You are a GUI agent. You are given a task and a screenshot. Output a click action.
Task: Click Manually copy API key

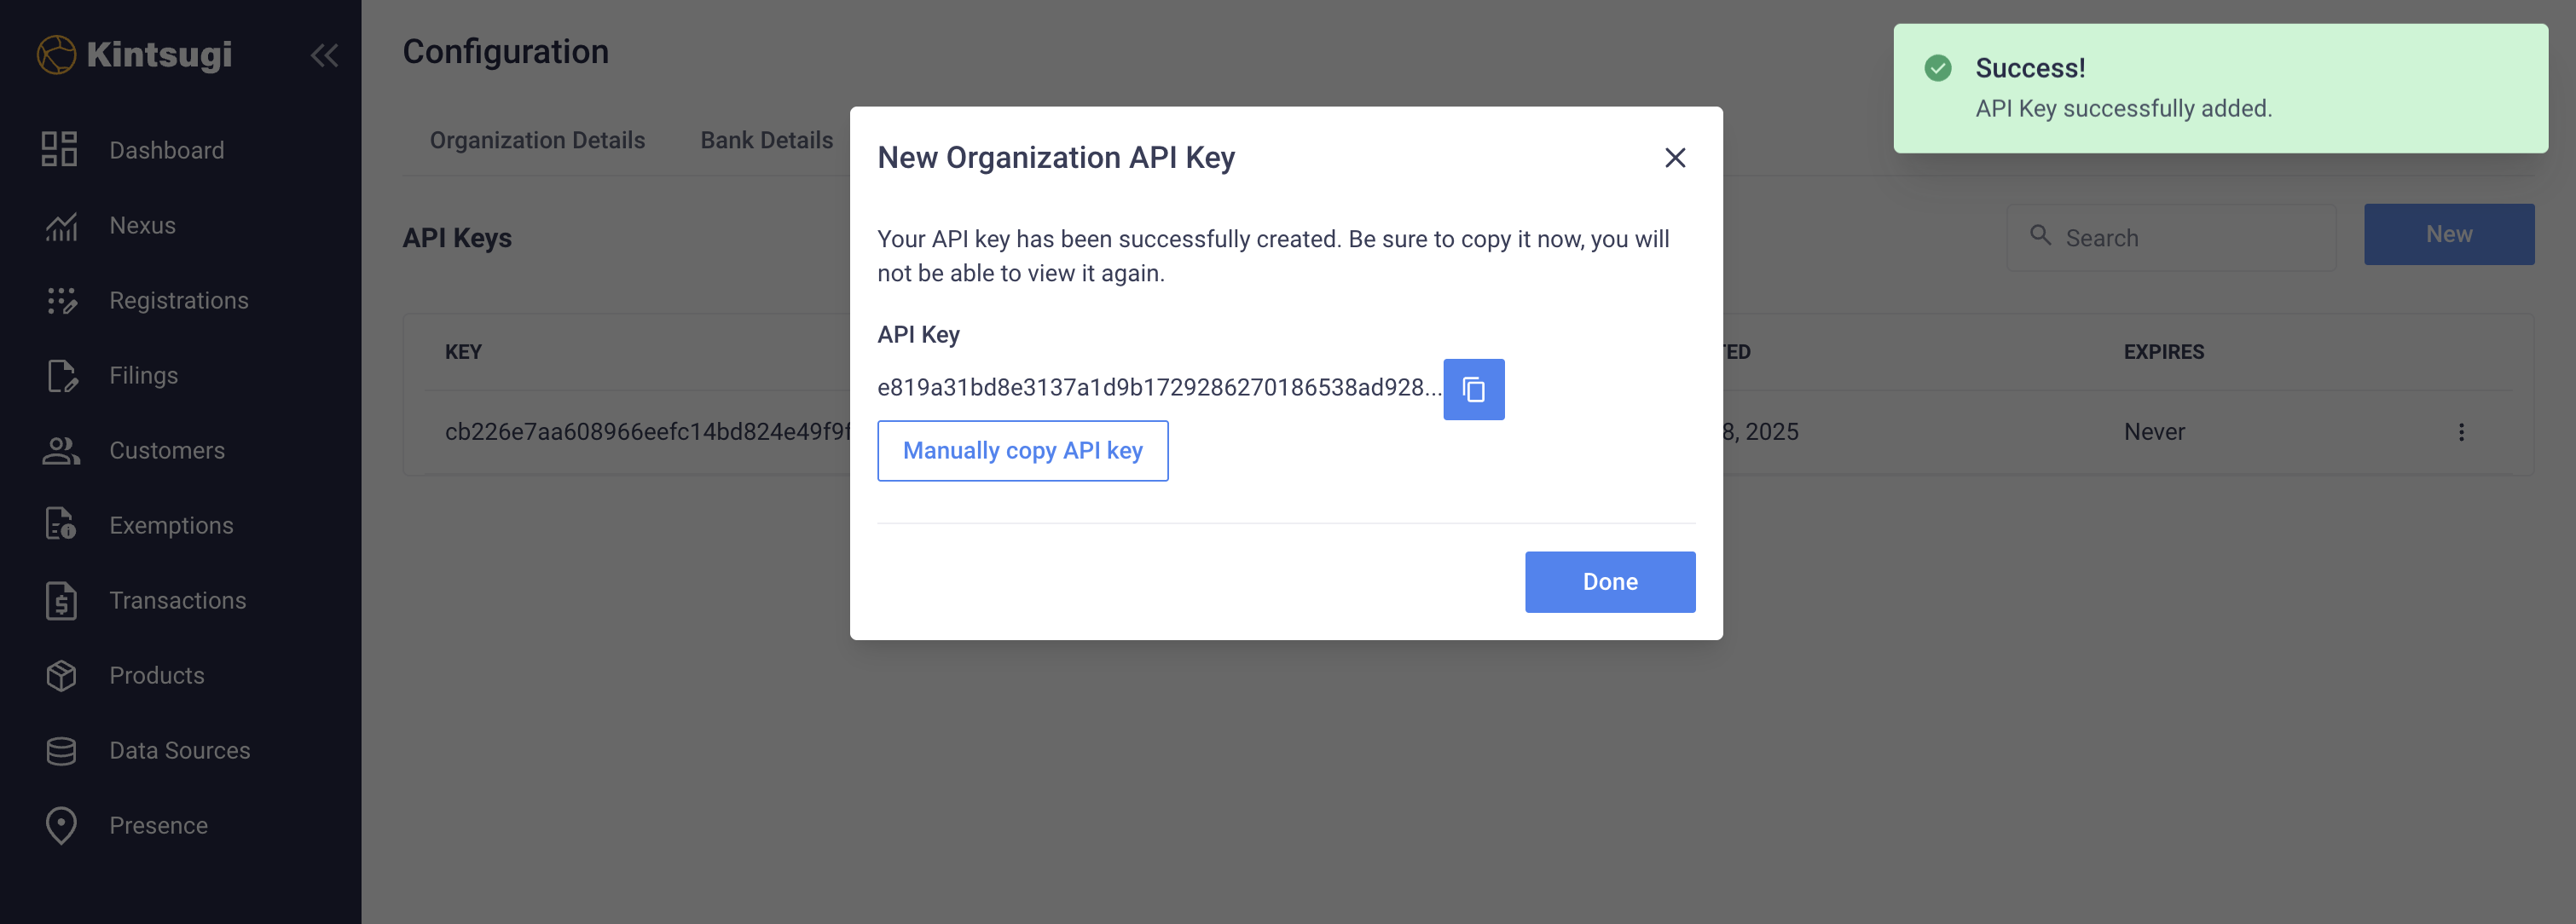click(x=1022, y=450)
